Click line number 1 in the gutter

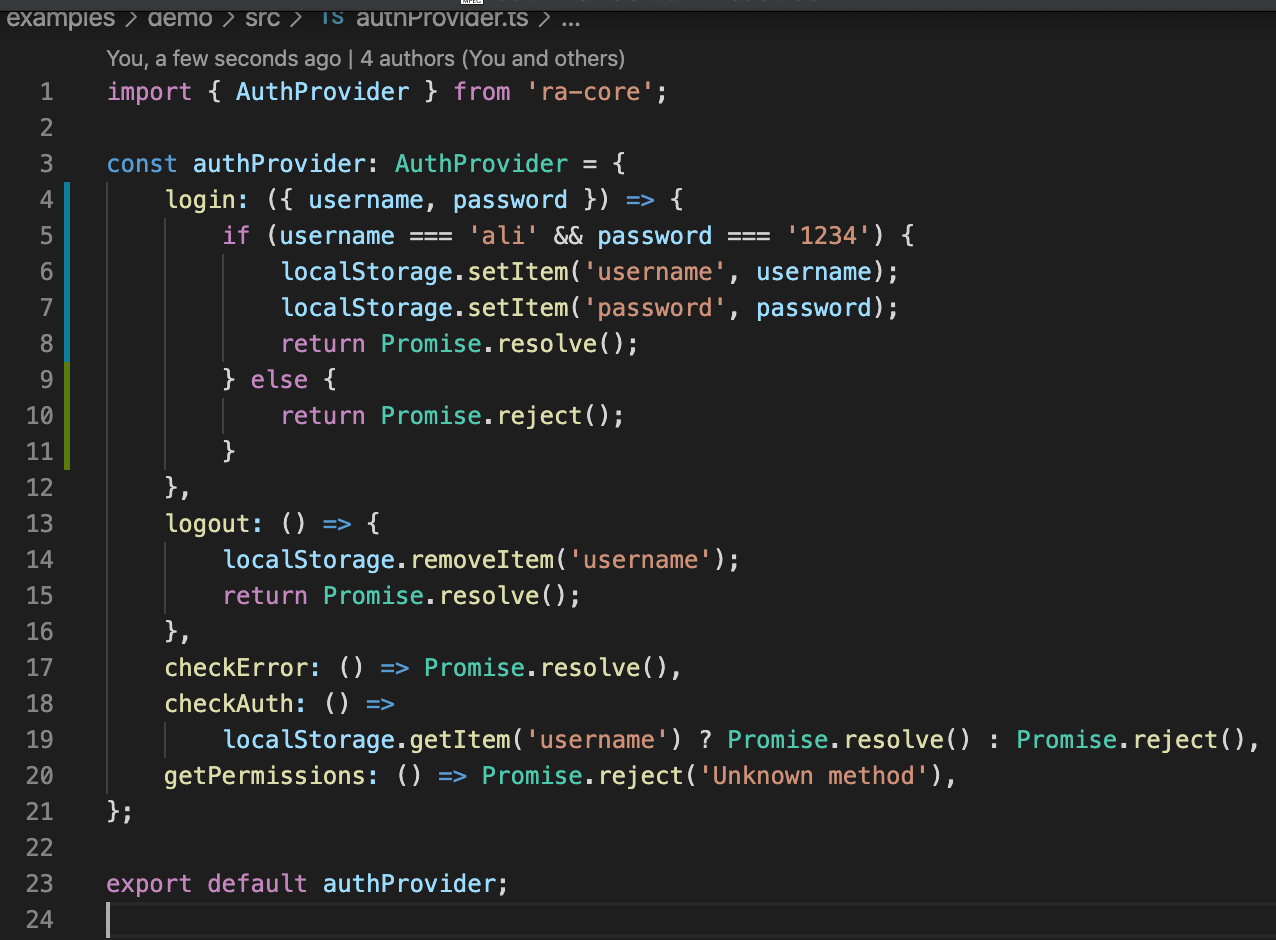pos(46,92)
